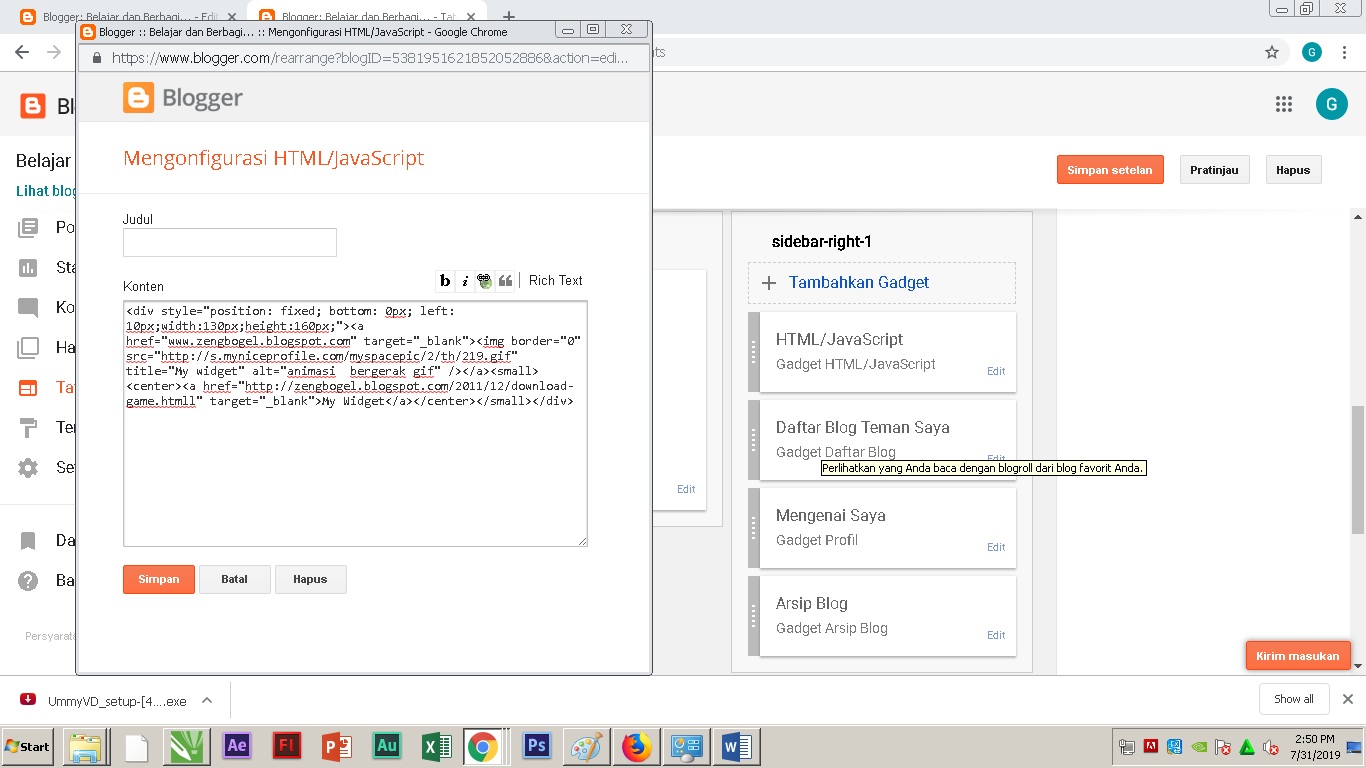Edit the HTML/JavaScript gadget
1366x768 pixels.
tap(996, 371)
